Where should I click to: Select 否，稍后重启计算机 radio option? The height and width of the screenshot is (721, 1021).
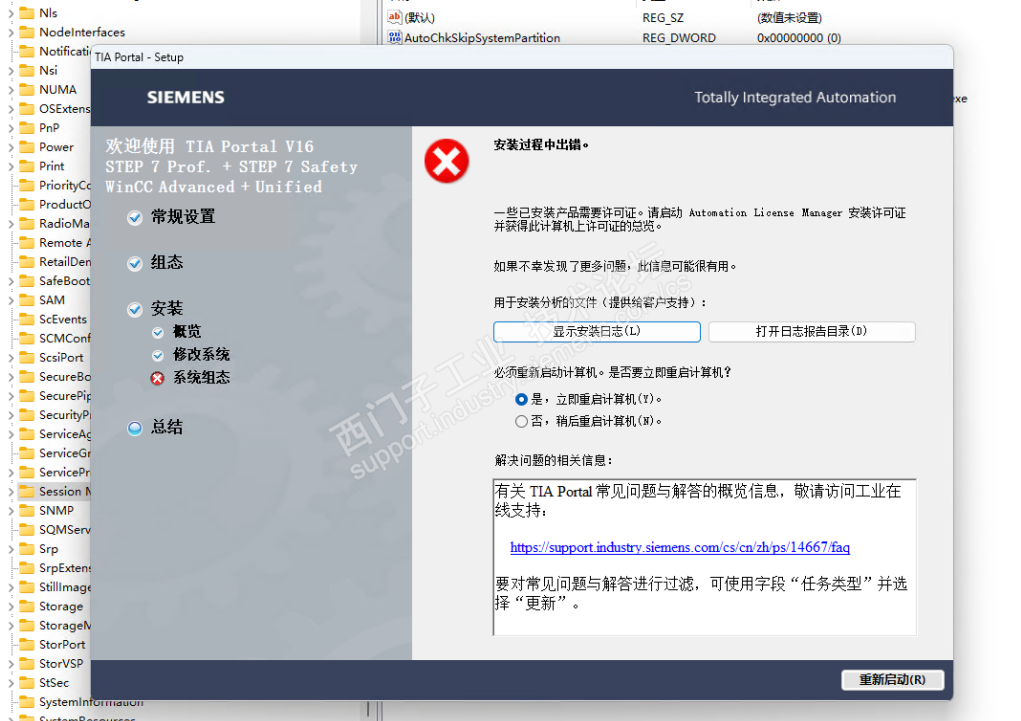[521, 421]
